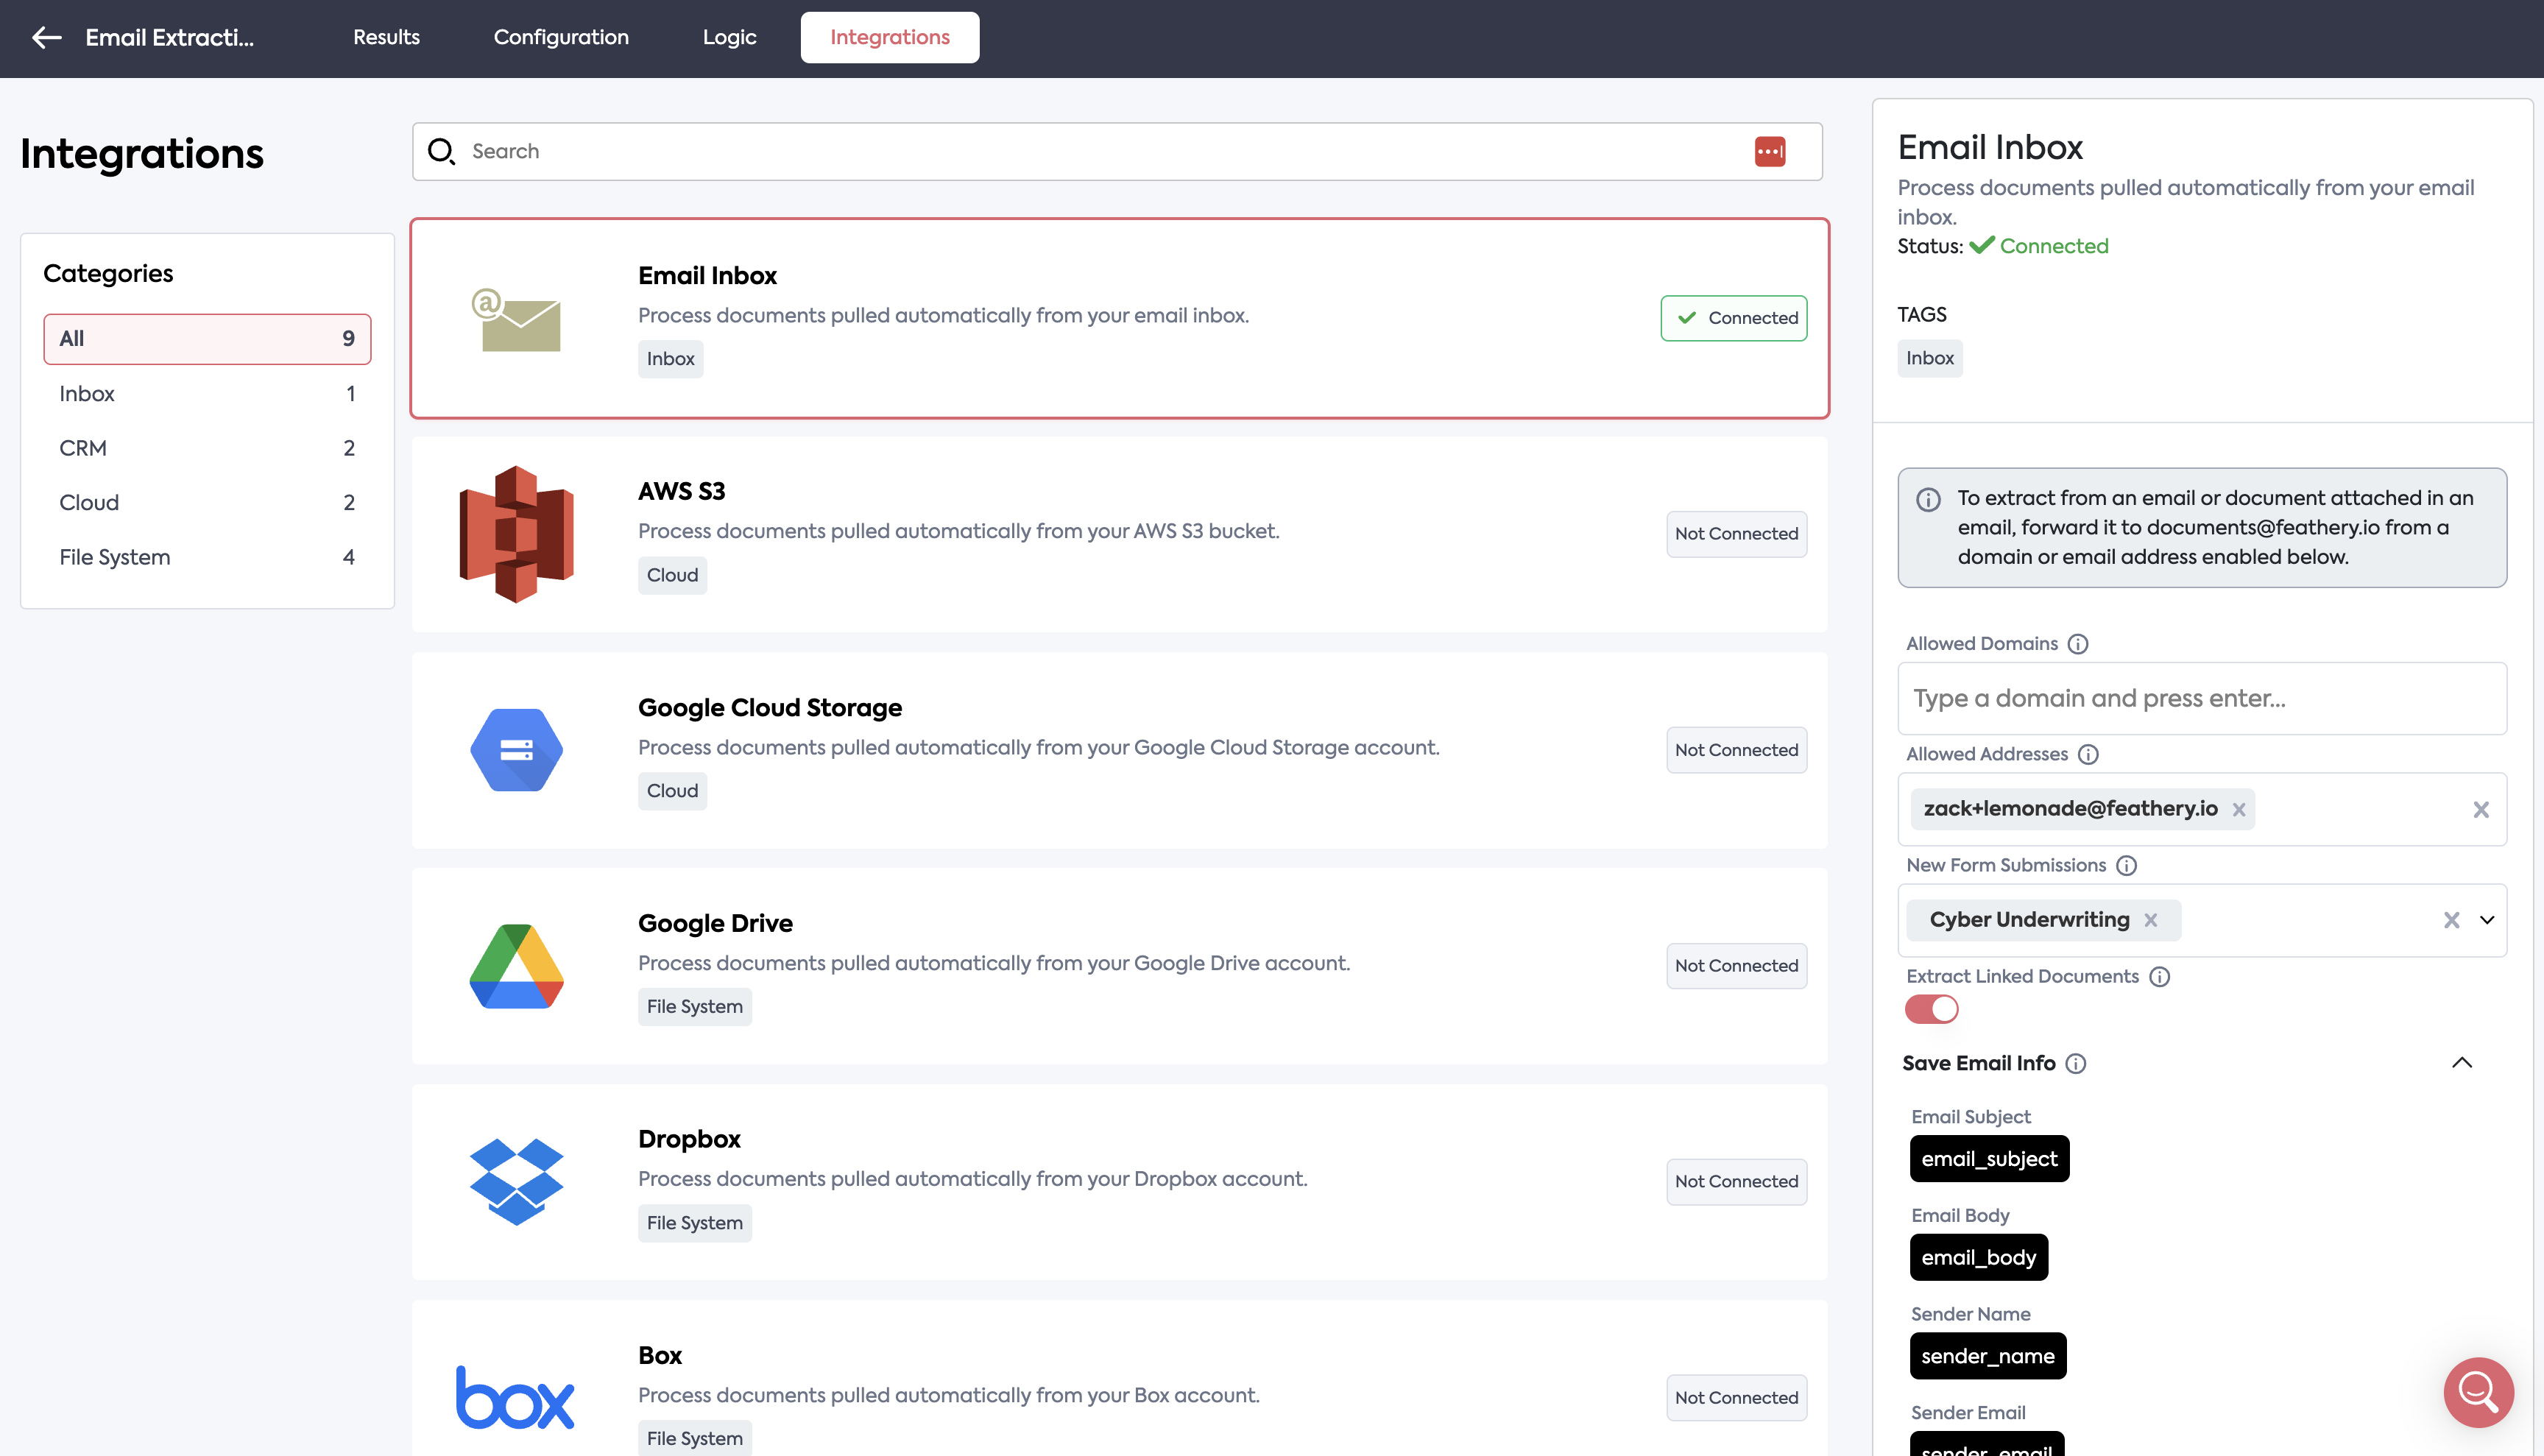Open the Configuration tab
Image resolution: width=2544 pixels, height=1456 pixels.
pos(561,38)
